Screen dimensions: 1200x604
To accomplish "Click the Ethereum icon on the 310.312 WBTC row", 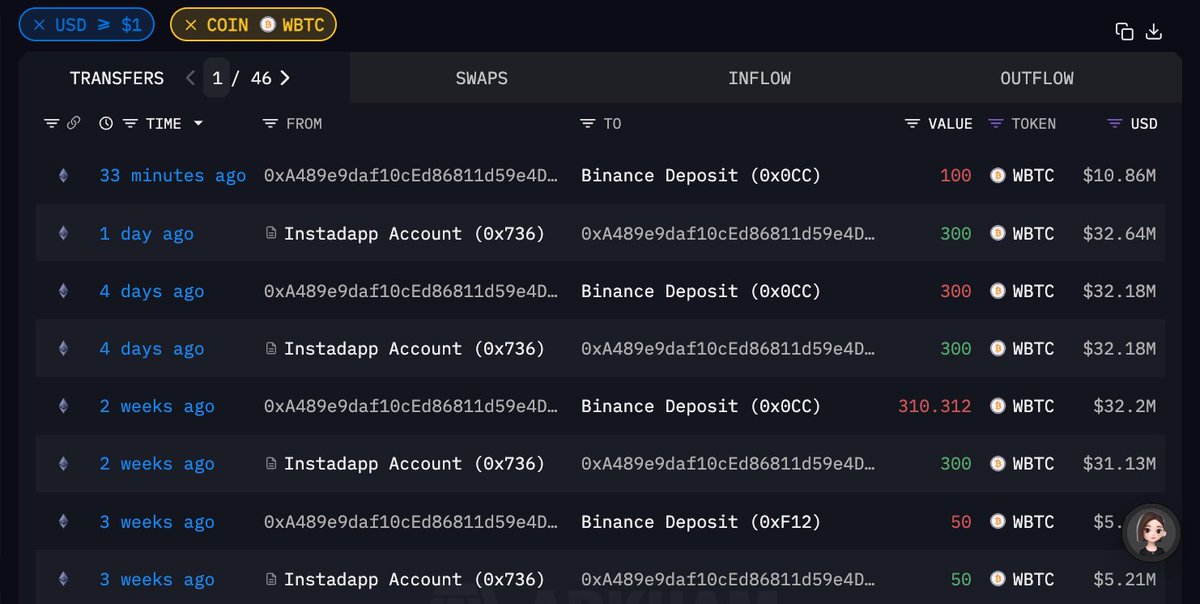I will (x=64, y=406).
